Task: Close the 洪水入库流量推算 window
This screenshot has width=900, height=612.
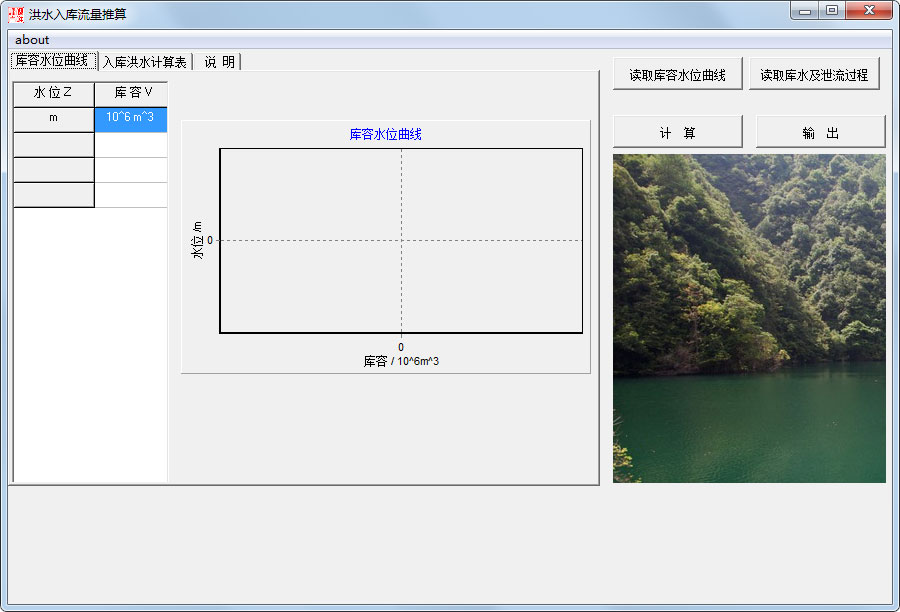Action: tap(869, 11)
